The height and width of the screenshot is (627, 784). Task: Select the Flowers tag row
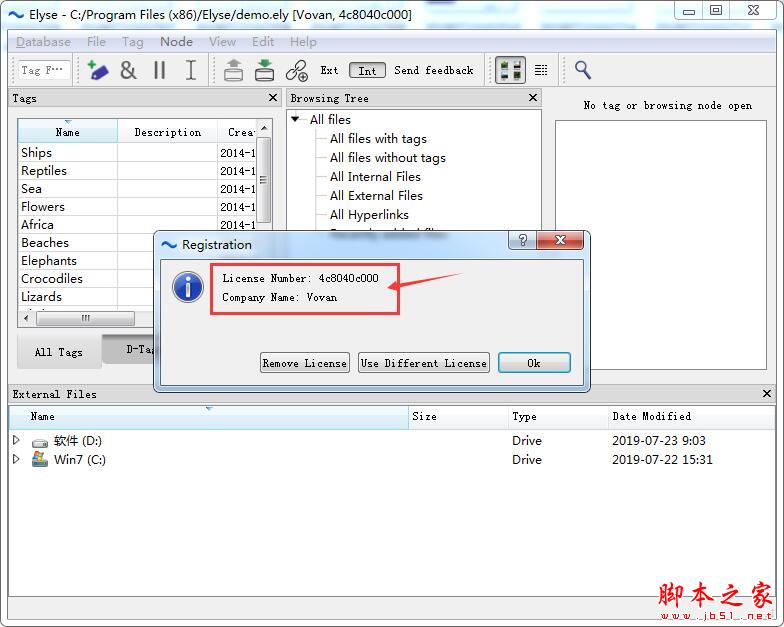pos(138,206)
